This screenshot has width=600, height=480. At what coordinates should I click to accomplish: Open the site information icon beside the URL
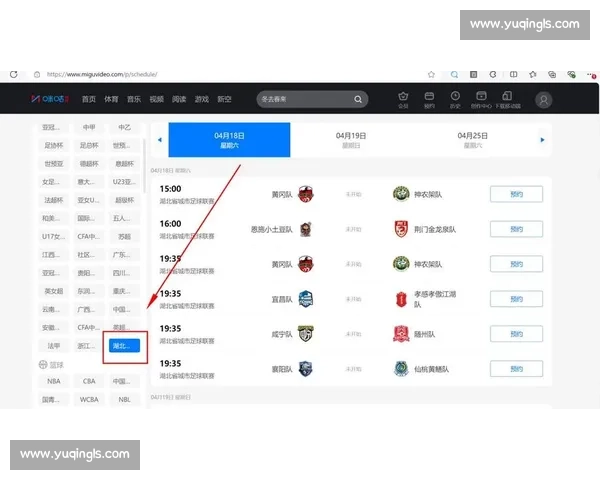pos(37,75)
